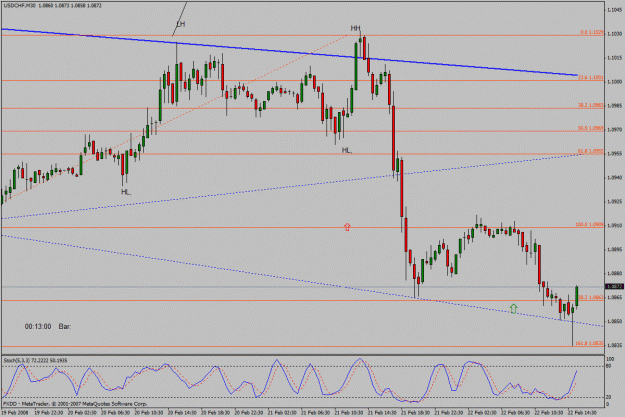Click the '21 Feb 14:30' time axis label
The height and width of the screenshot is (417, 625).
(x=382, y=413)
